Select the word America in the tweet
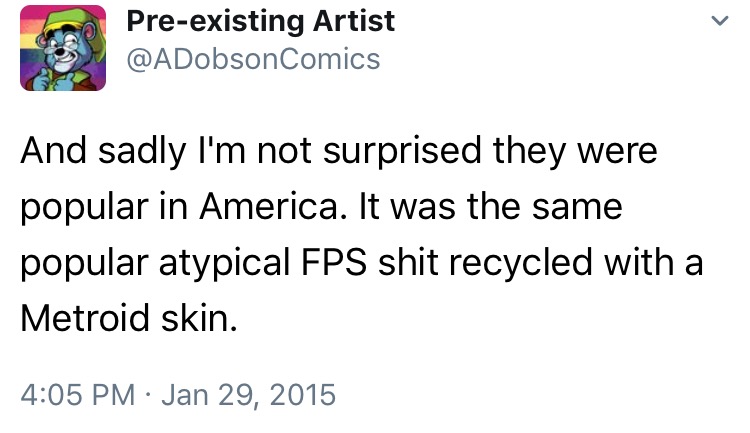750x433 pixels. coord(269,206)
